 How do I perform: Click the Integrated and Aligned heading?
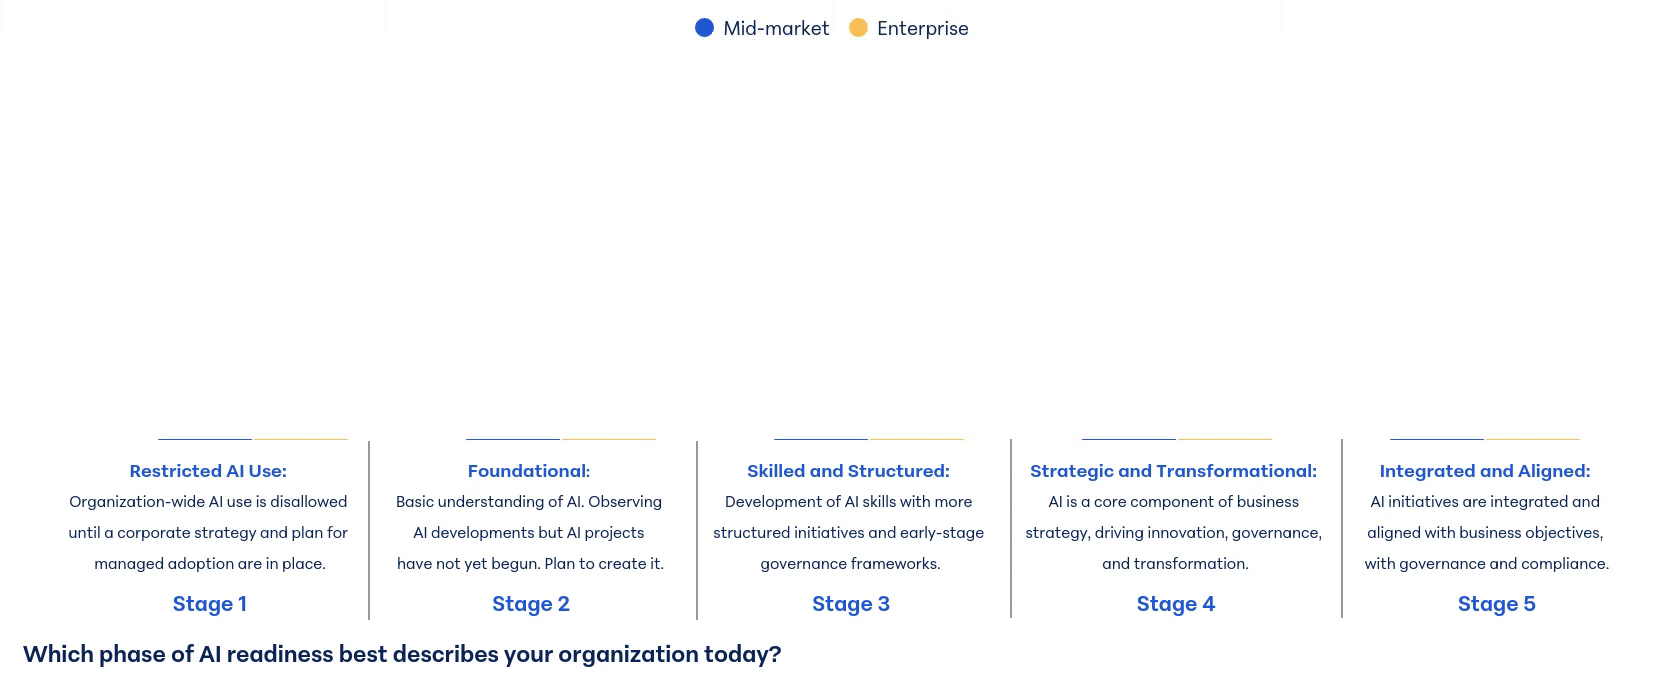1484,471
